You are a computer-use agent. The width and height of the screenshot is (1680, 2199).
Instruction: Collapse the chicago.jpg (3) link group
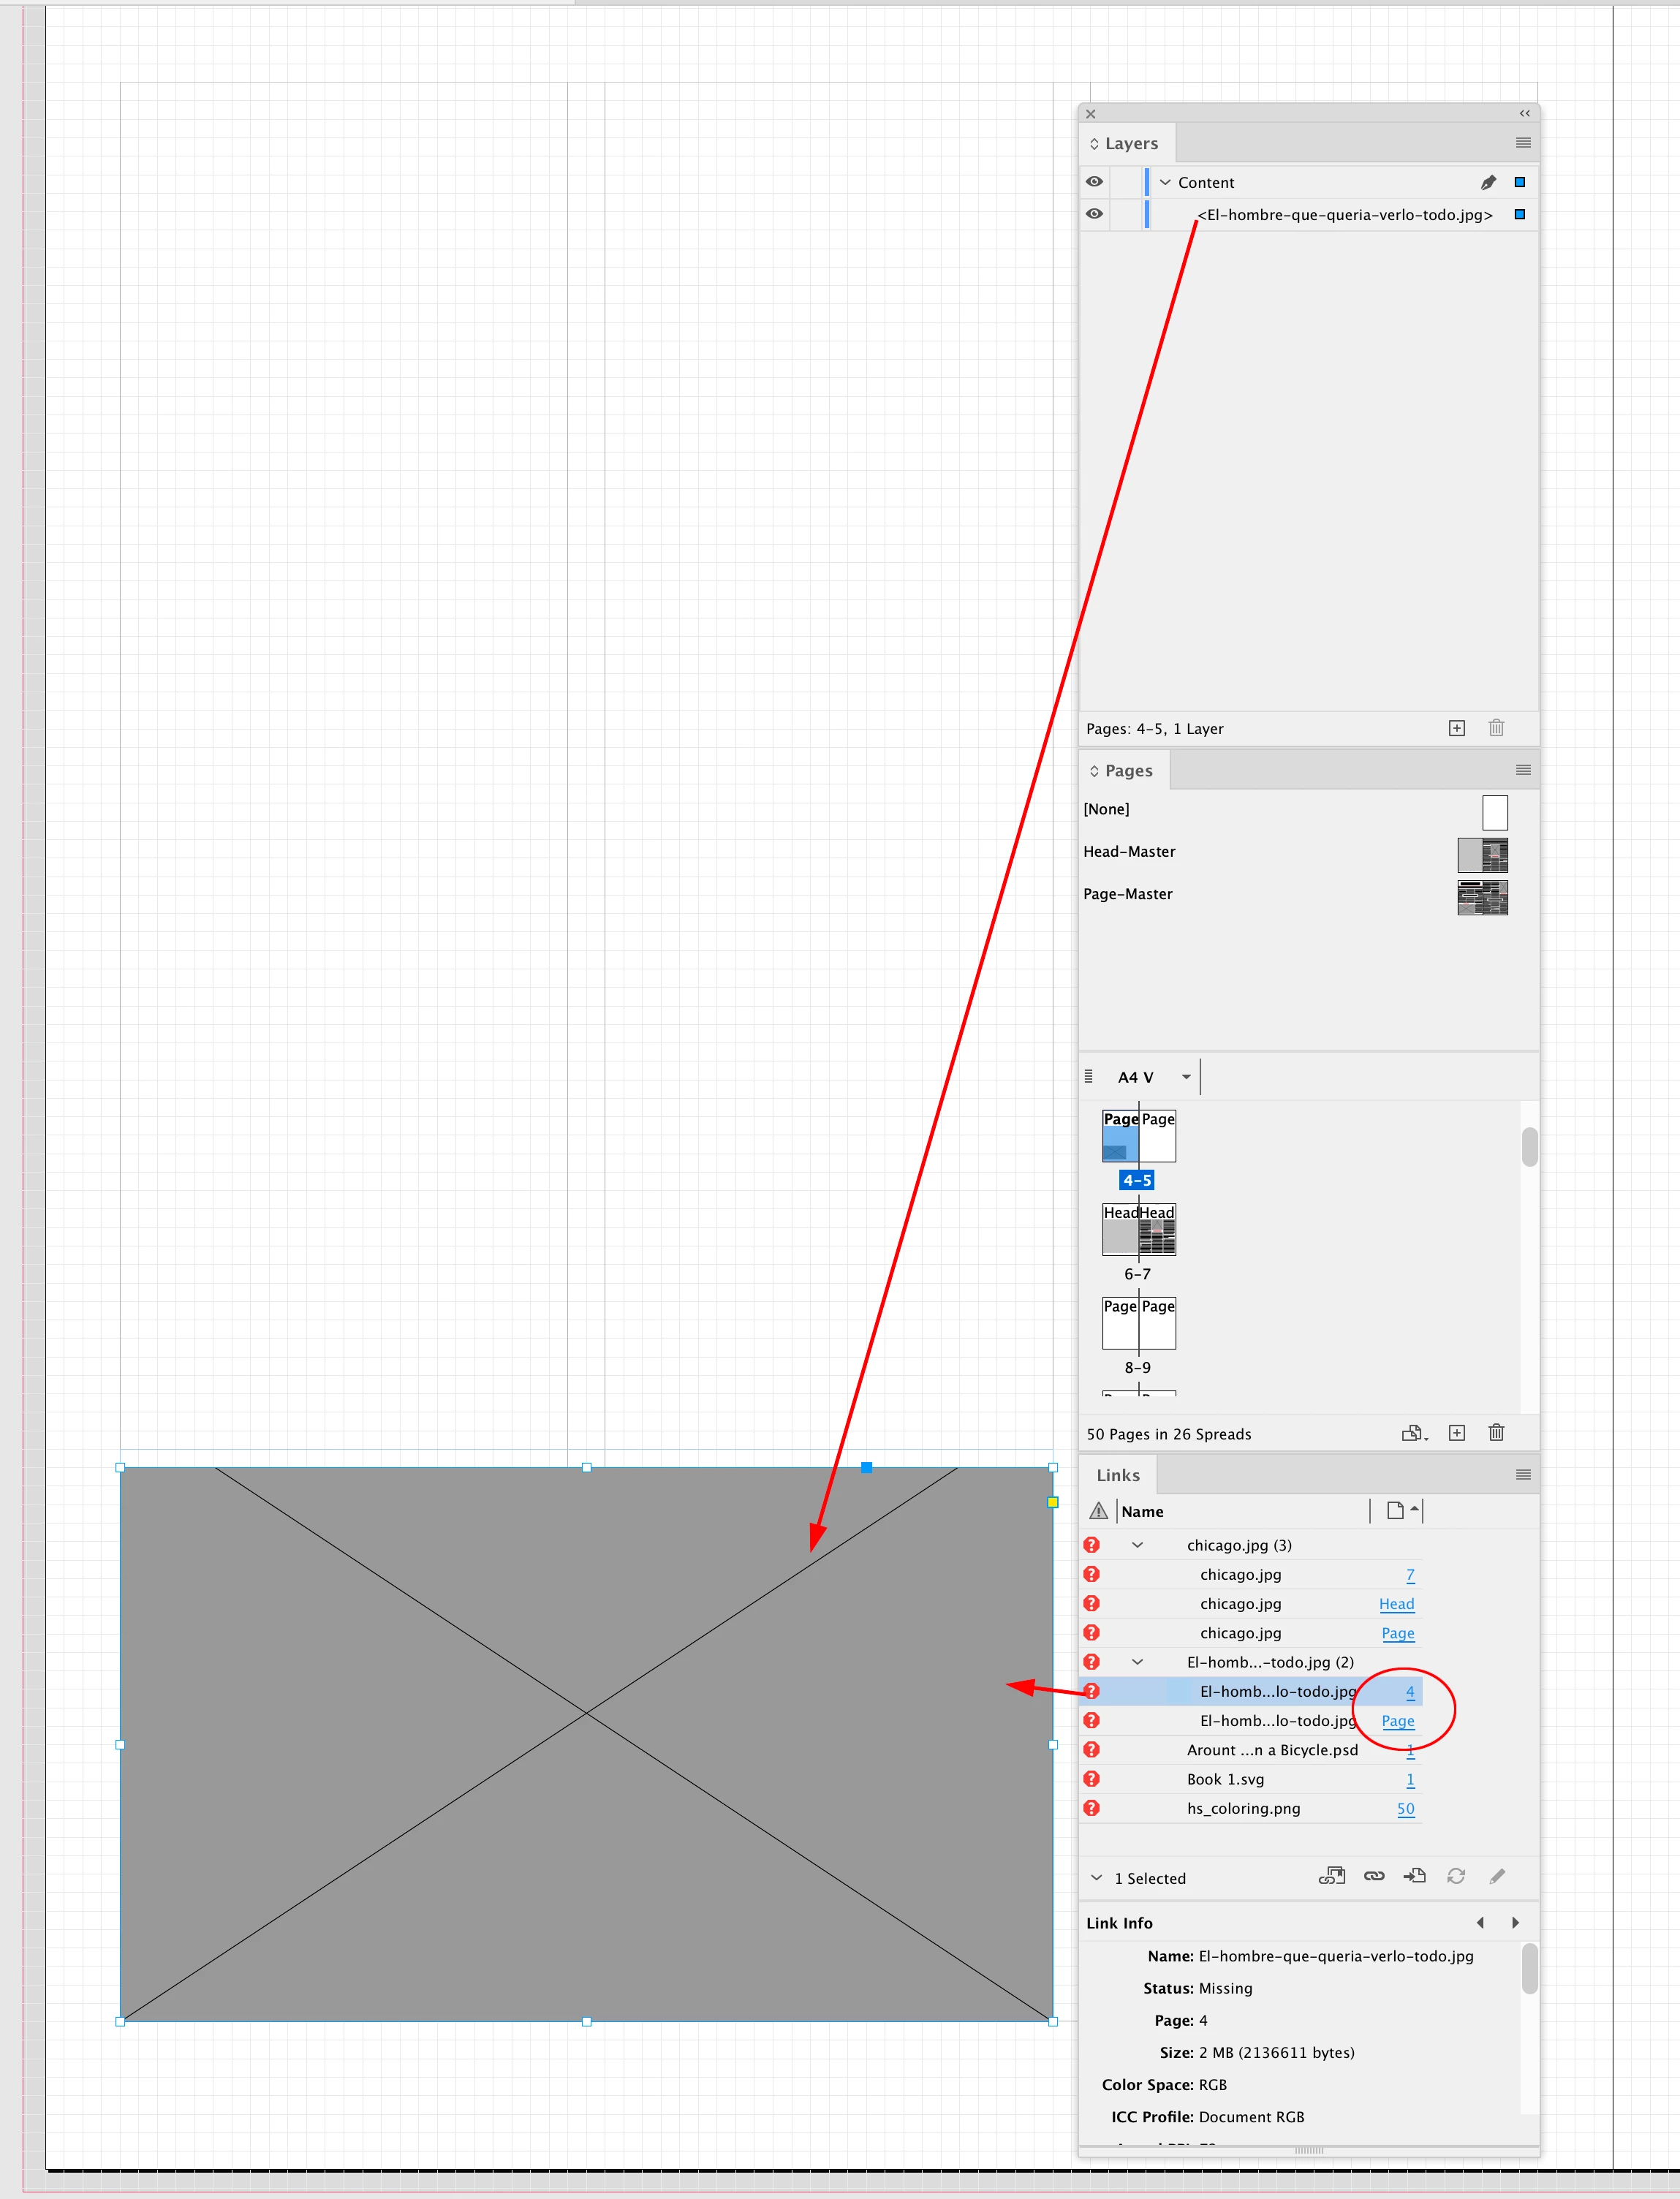point(1137,1545)
